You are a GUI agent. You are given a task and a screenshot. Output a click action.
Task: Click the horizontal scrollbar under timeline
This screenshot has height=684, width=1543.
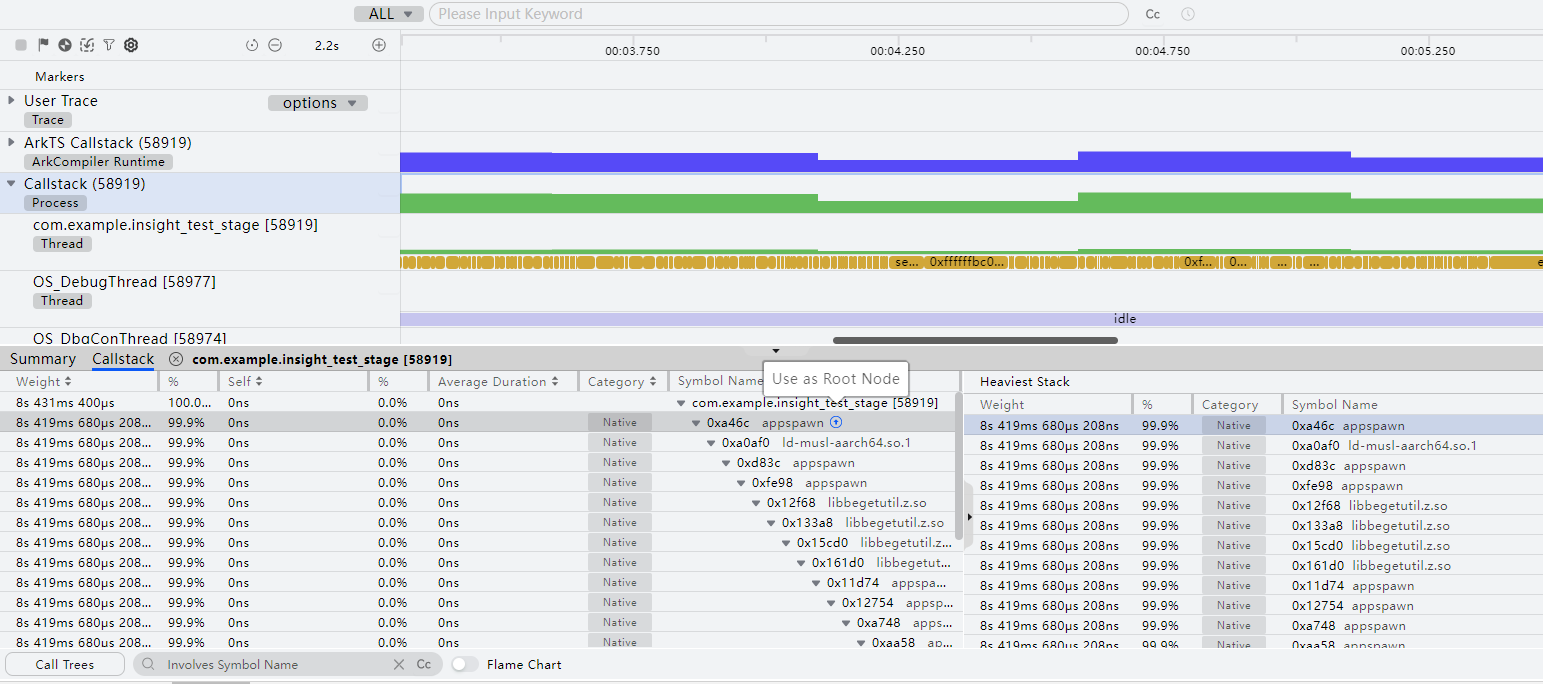point(975,340)
